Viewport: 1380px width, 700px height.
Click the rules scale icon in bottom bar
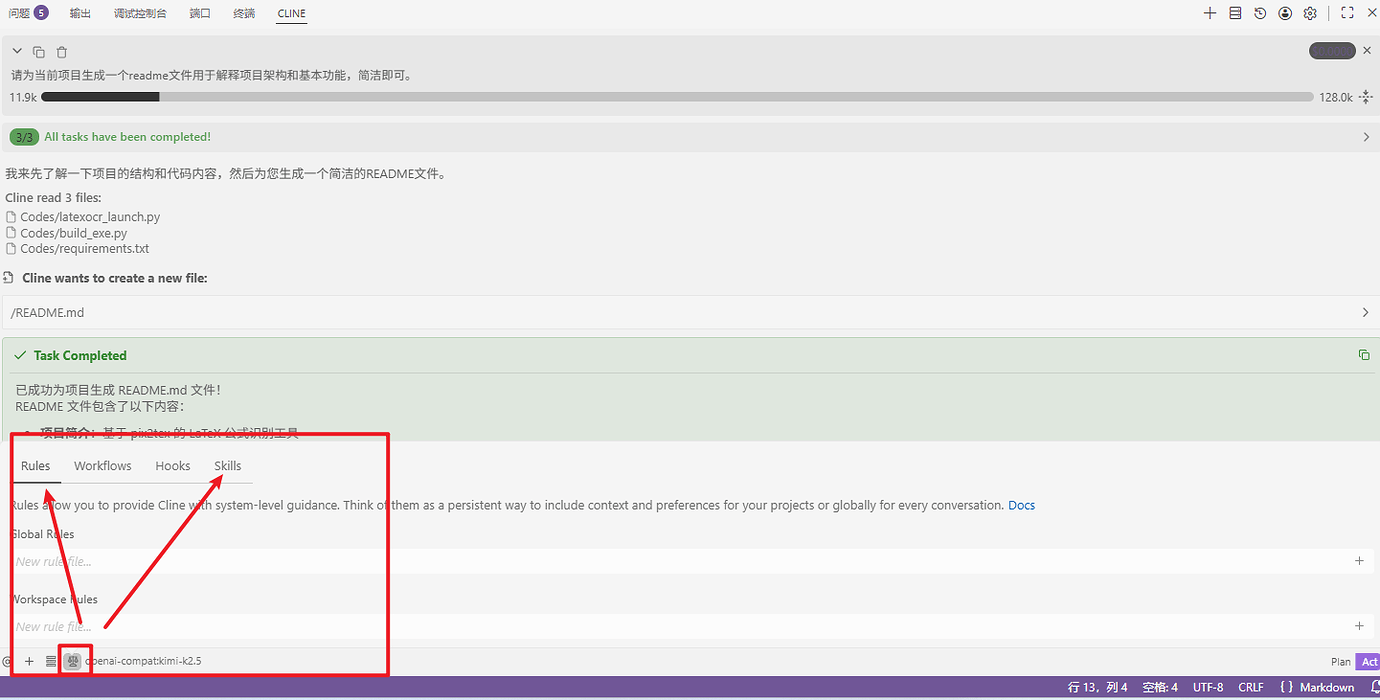coord(73,661)
